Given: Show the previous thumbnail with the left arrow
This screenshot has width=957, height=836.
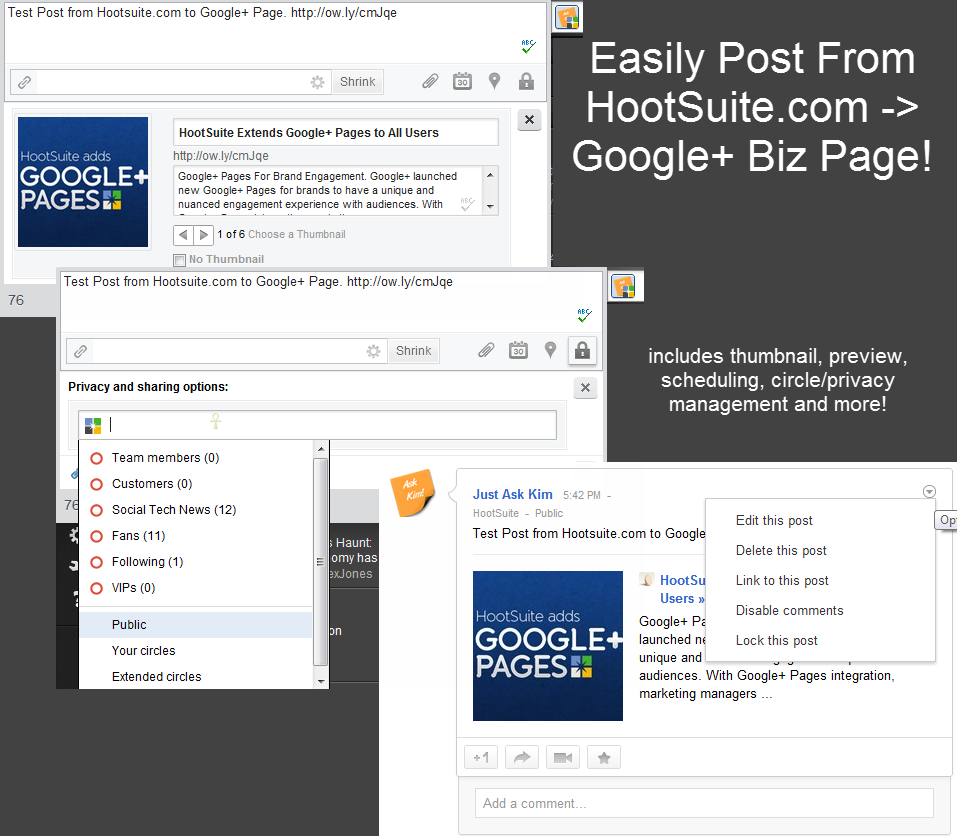Looking at the screenshot, I should coord(183,234).
